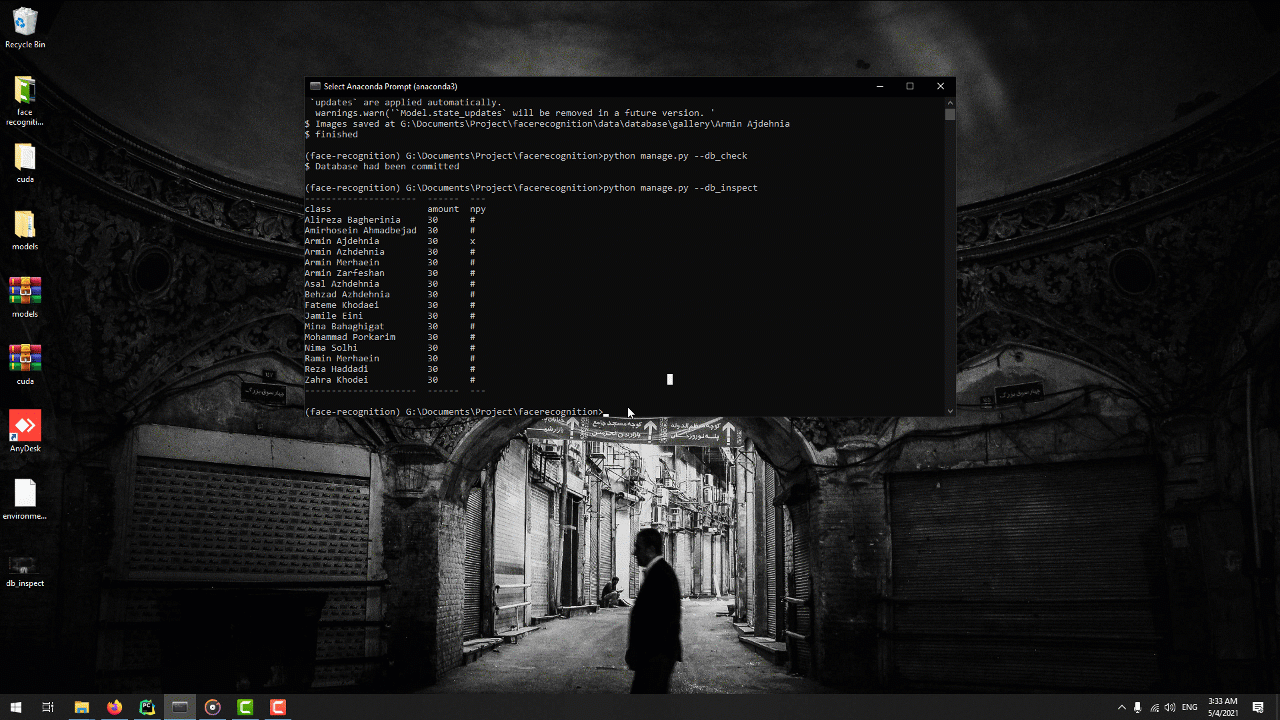Viewport: 1280px width, 720px height.
Task: Click the Anaconda Prompt taskbar button
Action: pos(180,707)
